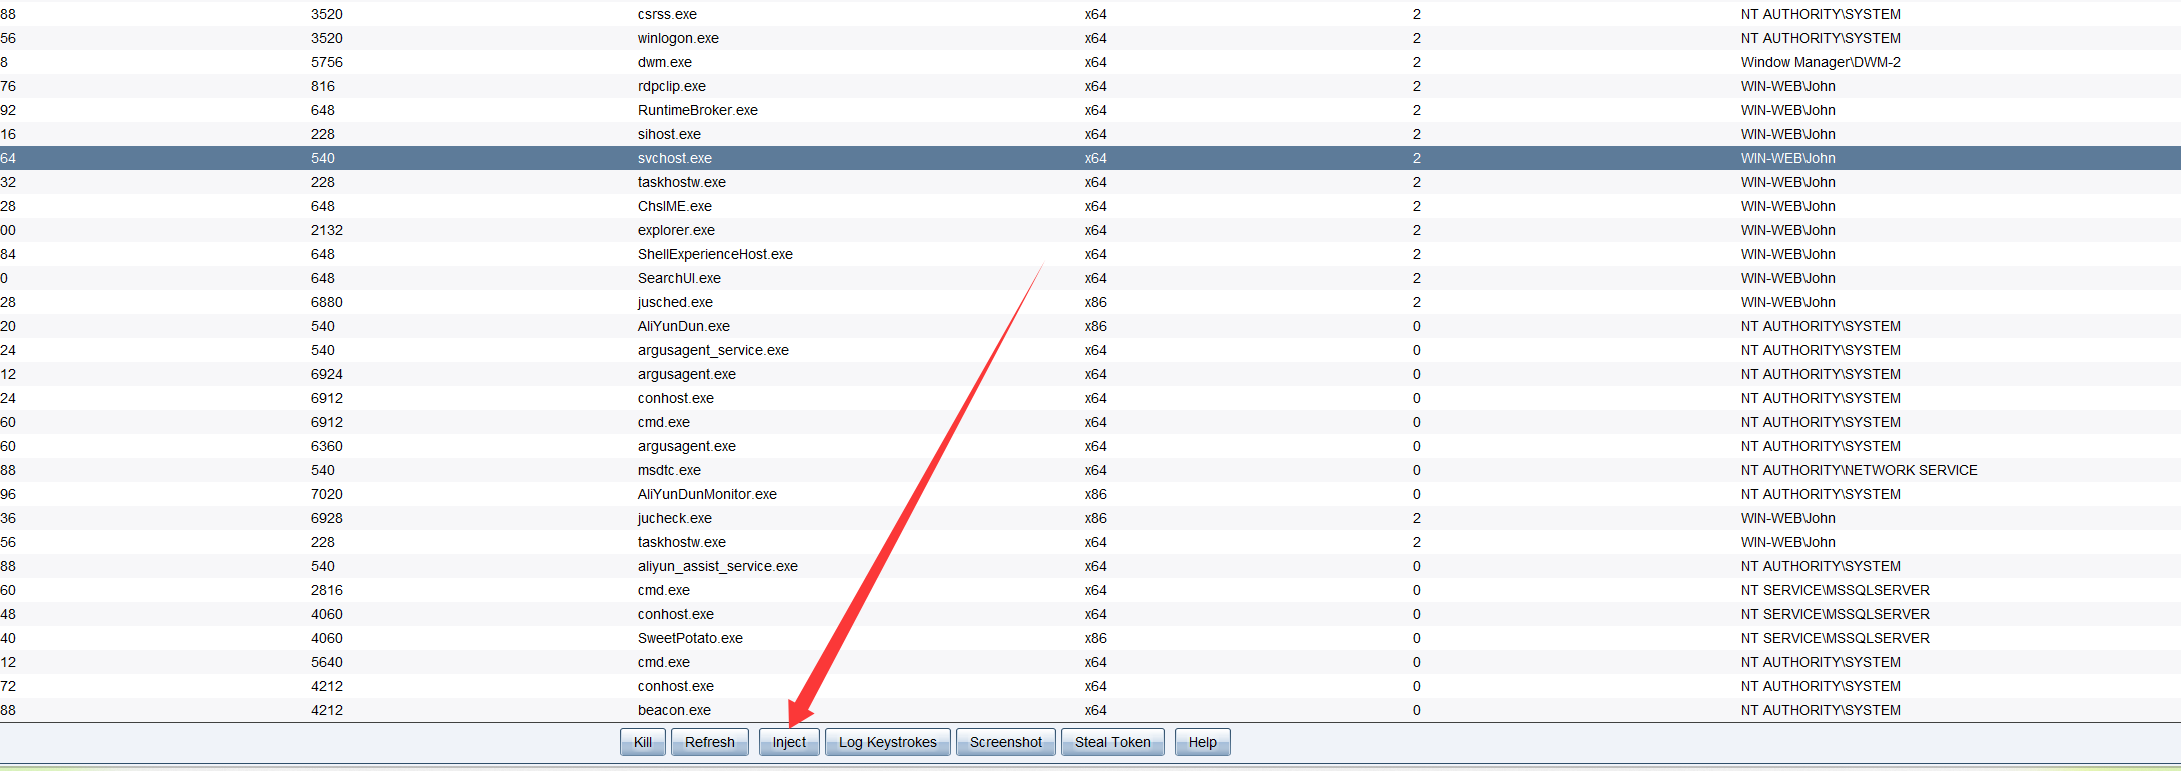Choose the beacon.exe process entry

[674, 710]
